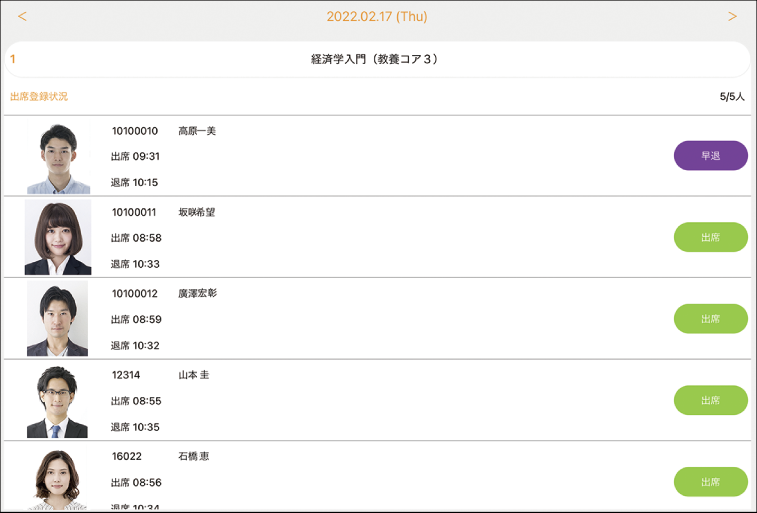
Task: Open 山本 圭's profile photo
Action: point(58,401)
